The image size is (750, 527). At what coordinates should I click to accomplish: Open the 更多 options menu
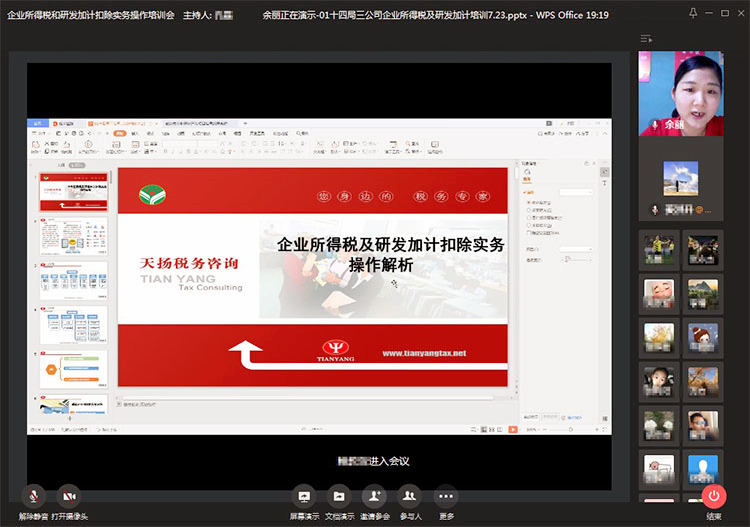click(x=446, y=496)
